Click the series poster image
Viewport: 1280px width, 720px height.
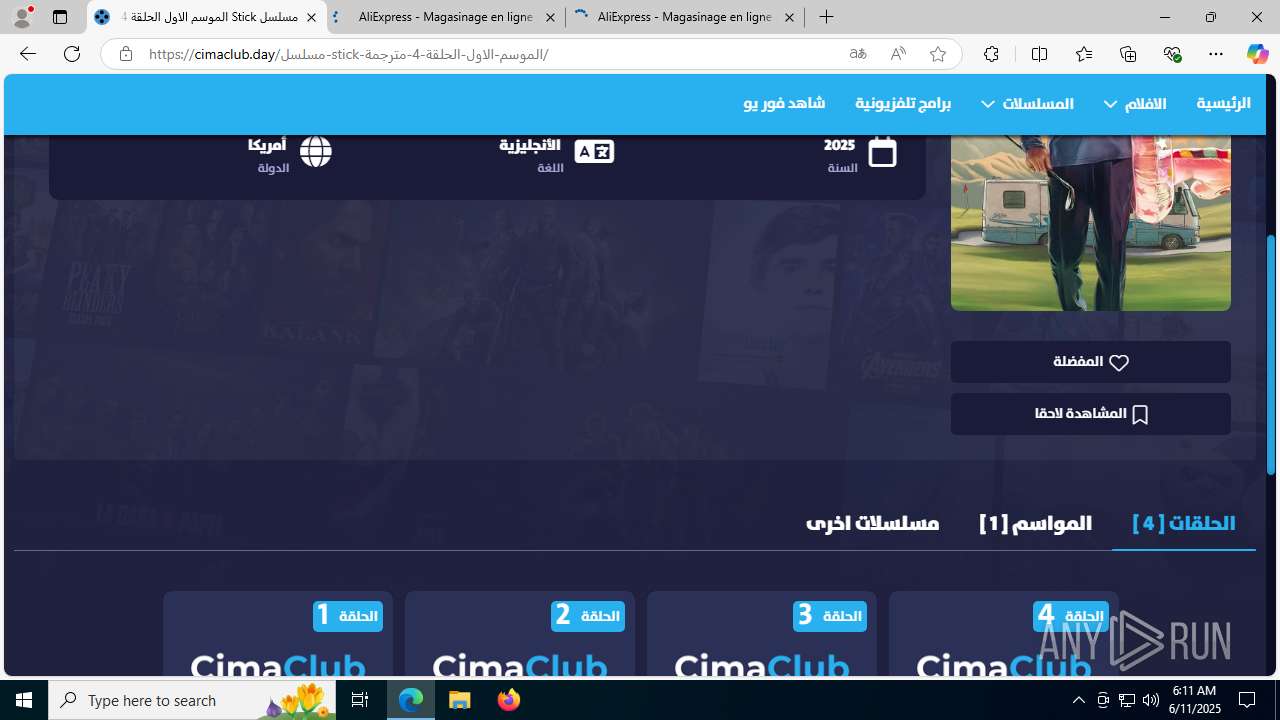(1091, 222)
